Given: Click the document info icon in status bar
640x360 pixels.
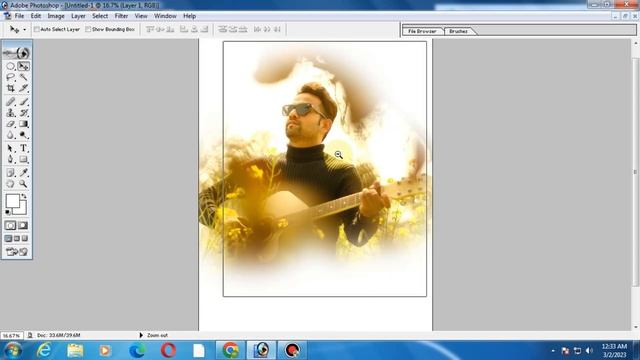Looking at the screenshot, I should 30,335.
